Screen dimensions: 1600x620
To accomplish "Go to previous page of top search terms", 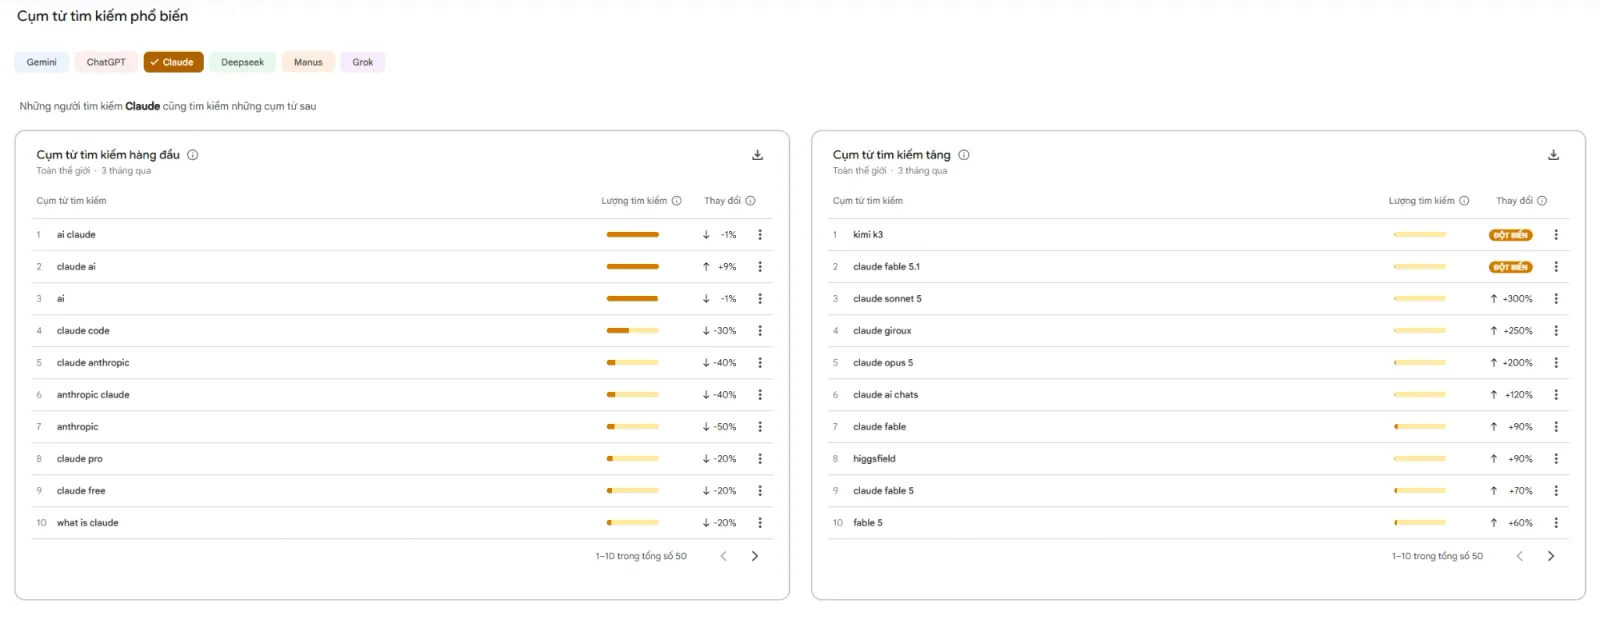I will (724, 556).
